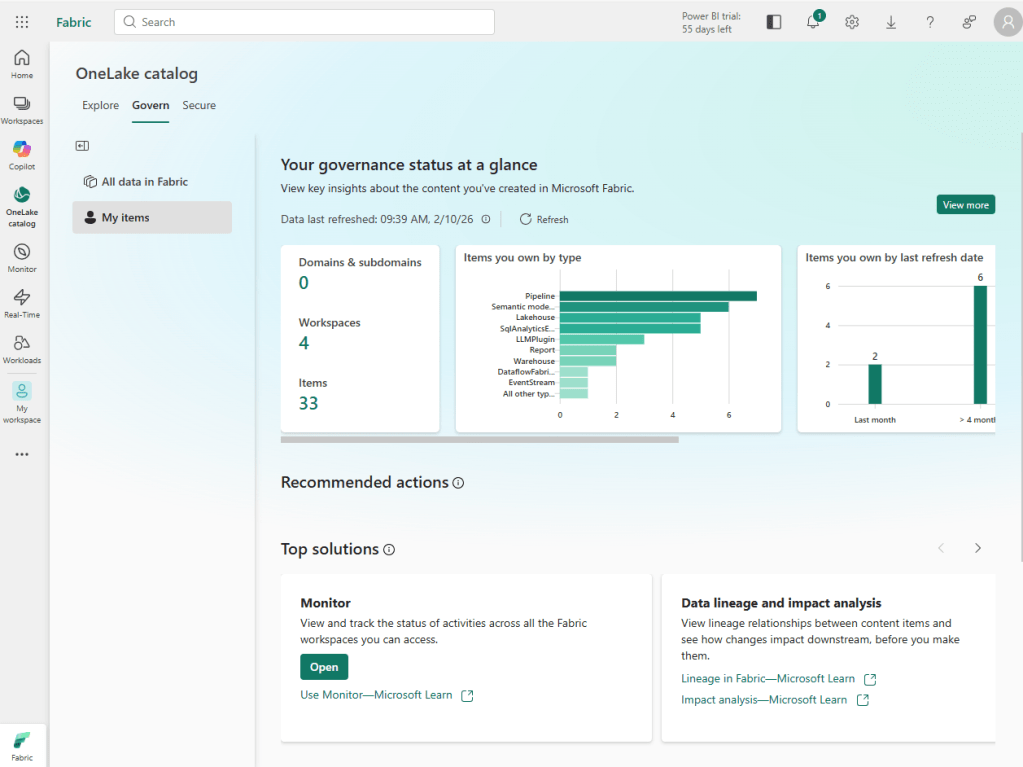The image size is (1023, 767).
Task: Open the app launcher waffle icon
Action: 22,22
